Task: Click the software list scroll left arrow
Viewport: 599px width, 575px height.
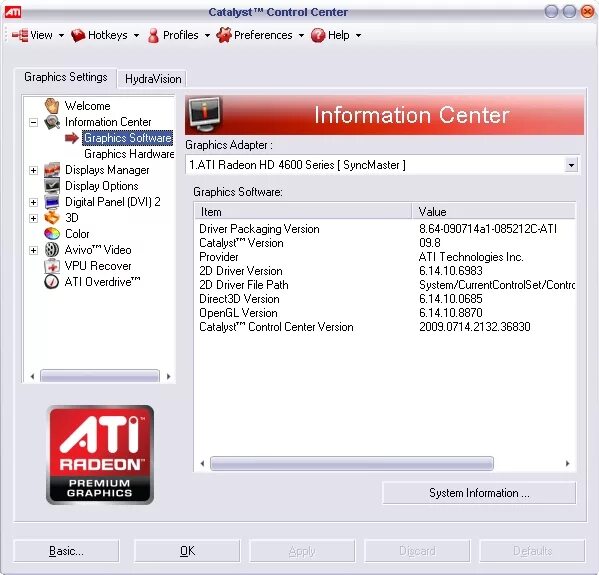Action: point(202,463)
